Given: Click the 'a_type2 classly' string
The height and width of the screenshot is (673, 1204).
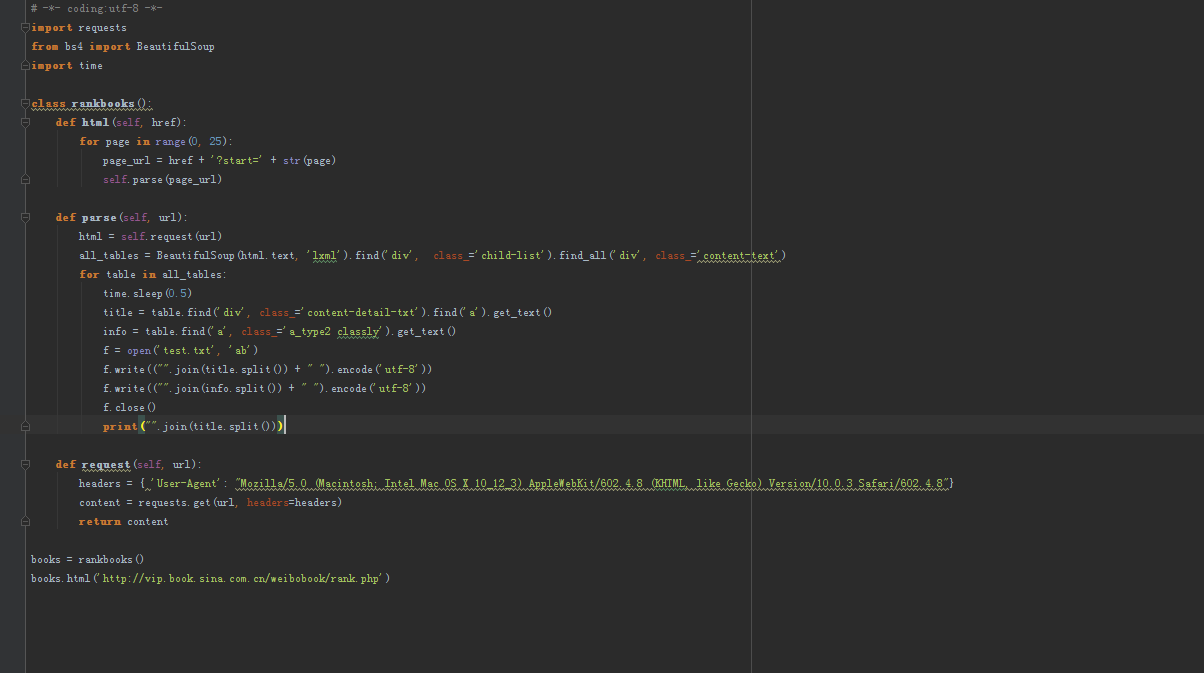Looking at the screenshot, I should 336,331.
